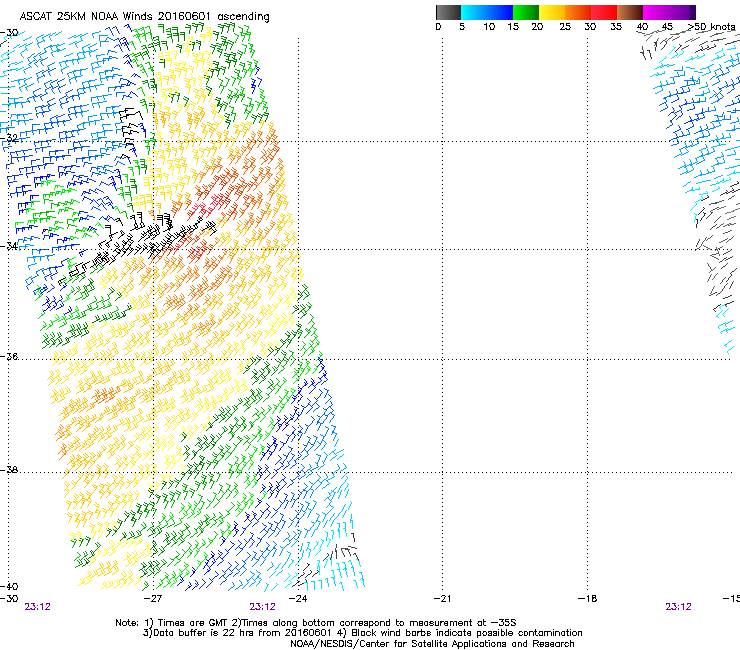This screenshot has height=650, width=740.
Task: Click the yellow 20–25 knots color segment
Action: click(552, 12)
